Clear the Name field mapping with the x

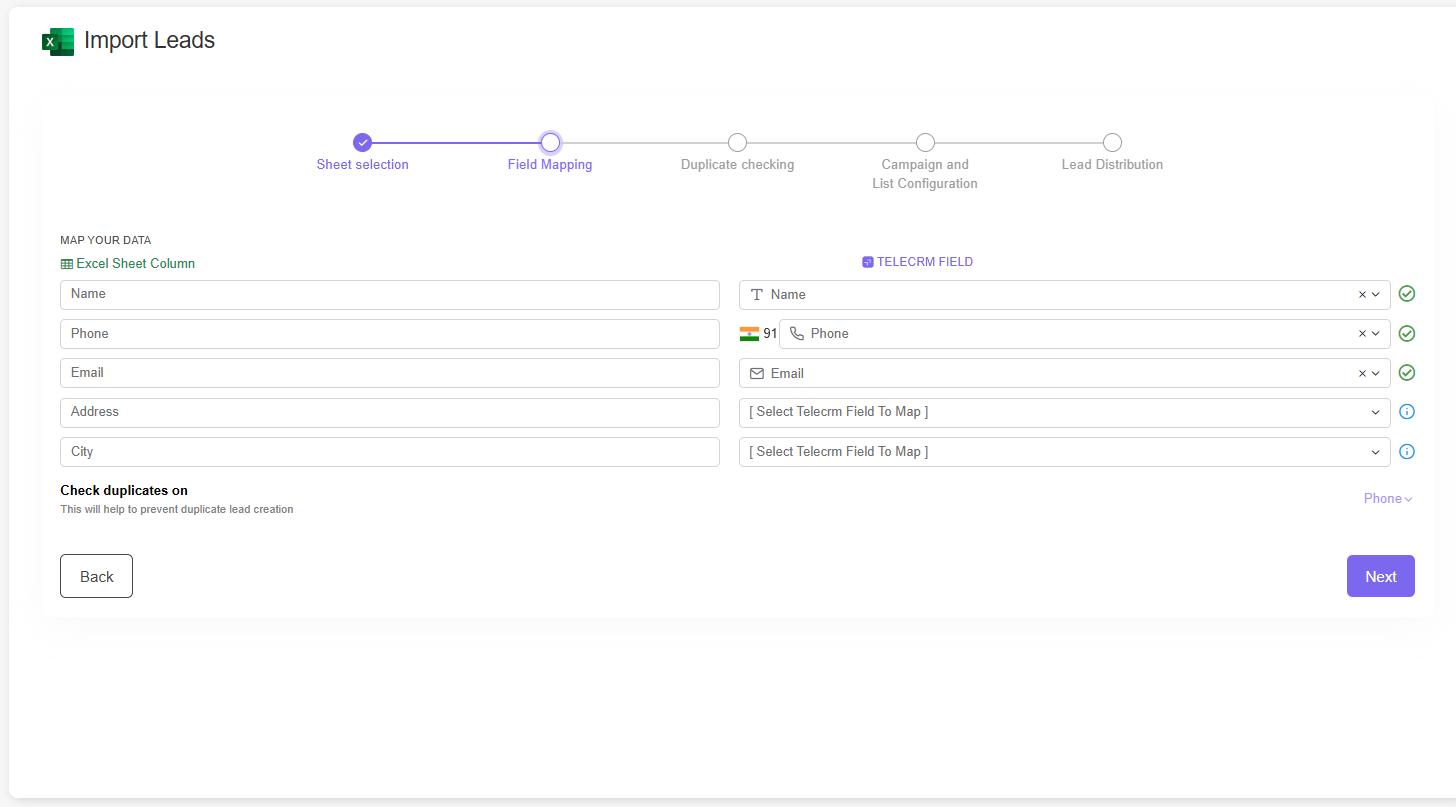pyautogui.click(x=1361, y=294)
